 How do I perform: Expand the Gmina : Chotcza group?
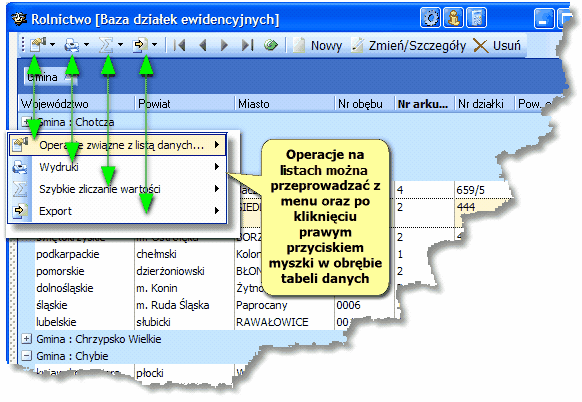point(26,122)
